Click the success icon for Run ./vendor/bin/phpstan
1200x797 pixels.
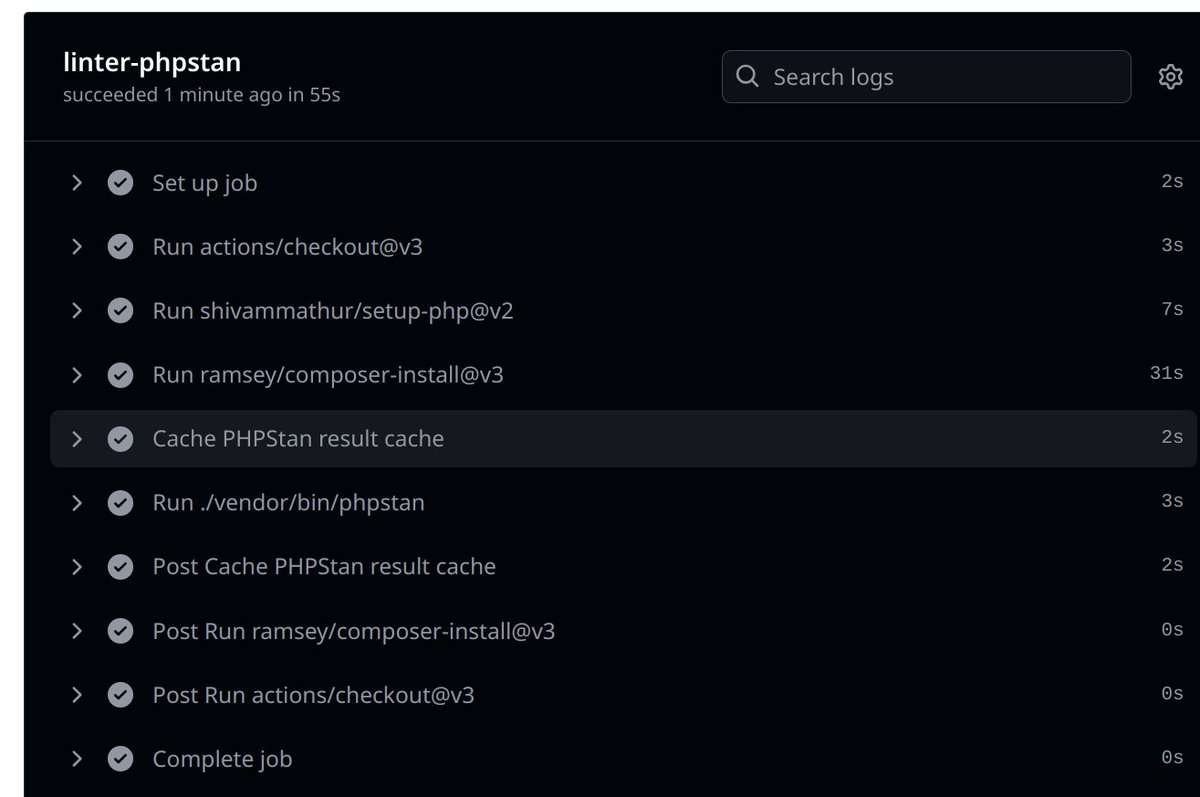(x=120, y=502)
